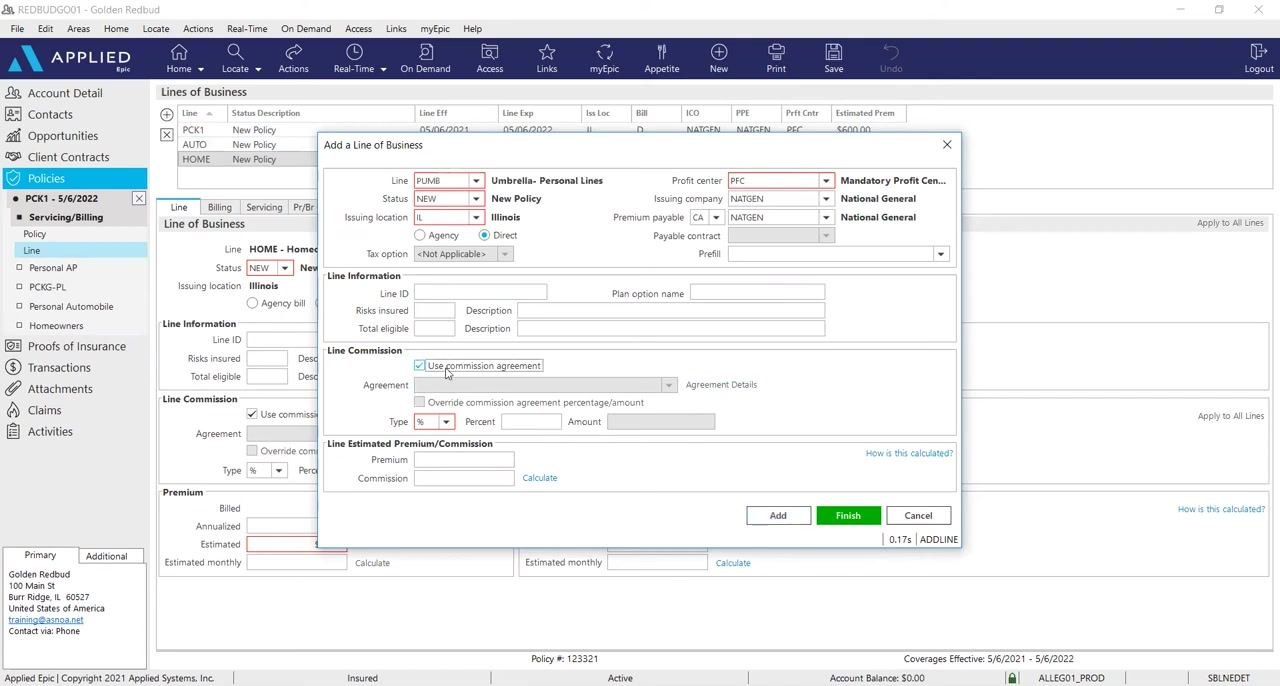Toggle Use commission checkbox in background Line tab

pyautogui.click(x=252, y=414)
